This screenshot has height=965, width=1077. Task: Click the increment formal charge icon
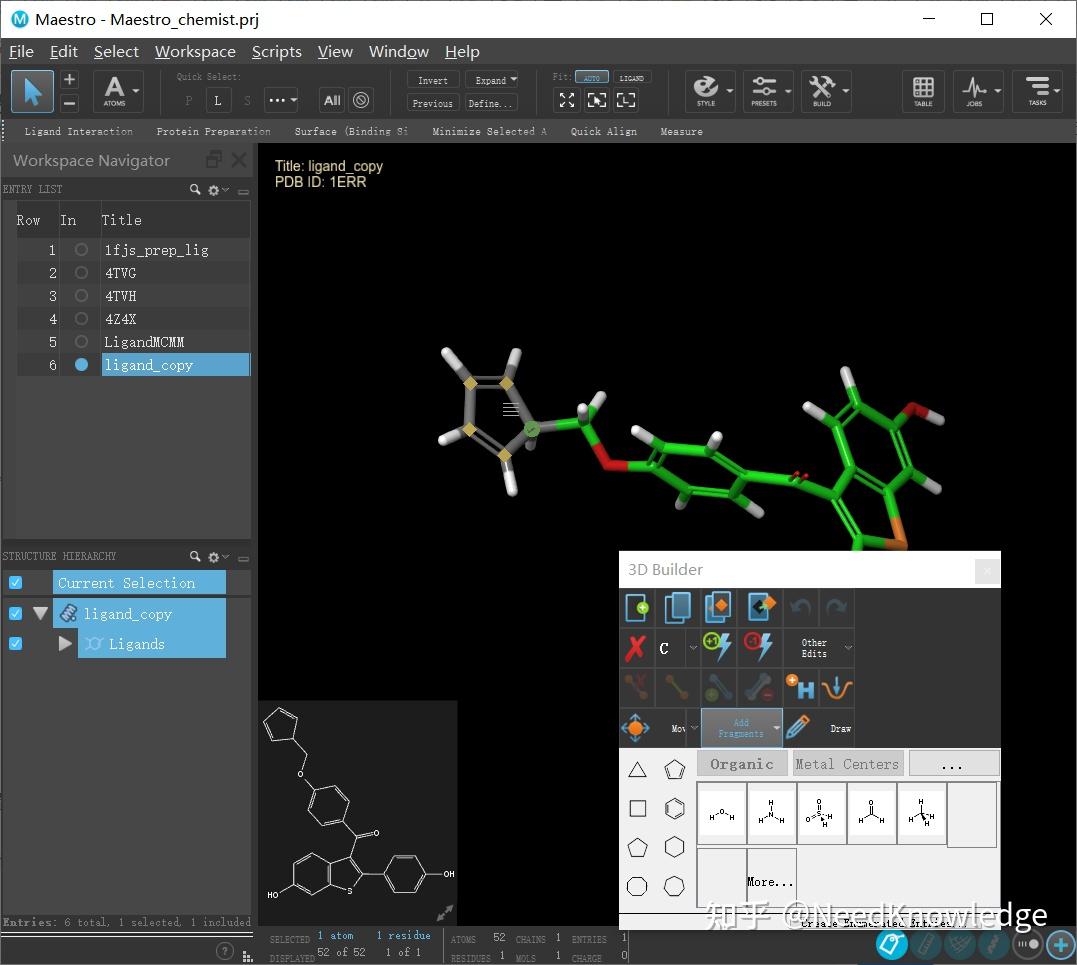717,647
